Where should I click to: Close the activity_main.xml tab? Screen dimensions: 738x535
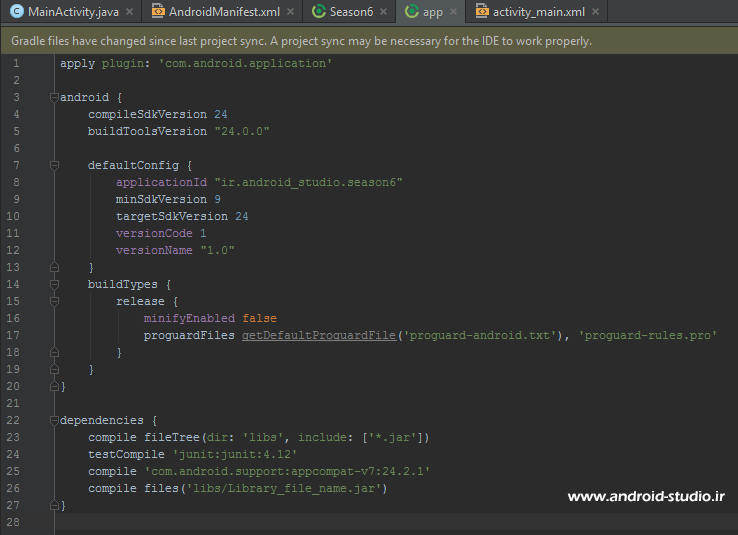[594, 13]
